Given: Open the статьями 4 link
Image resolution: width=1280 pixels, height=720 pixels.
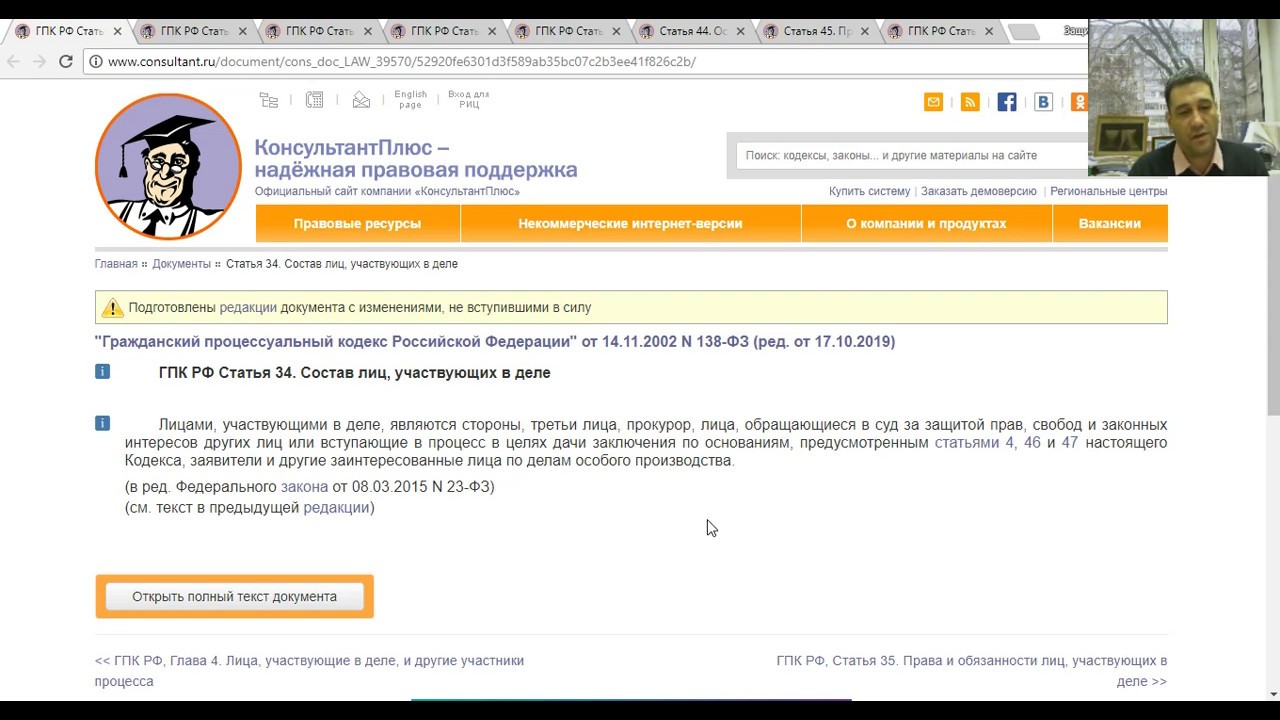Looking at the screenshot, I should 973,443.
